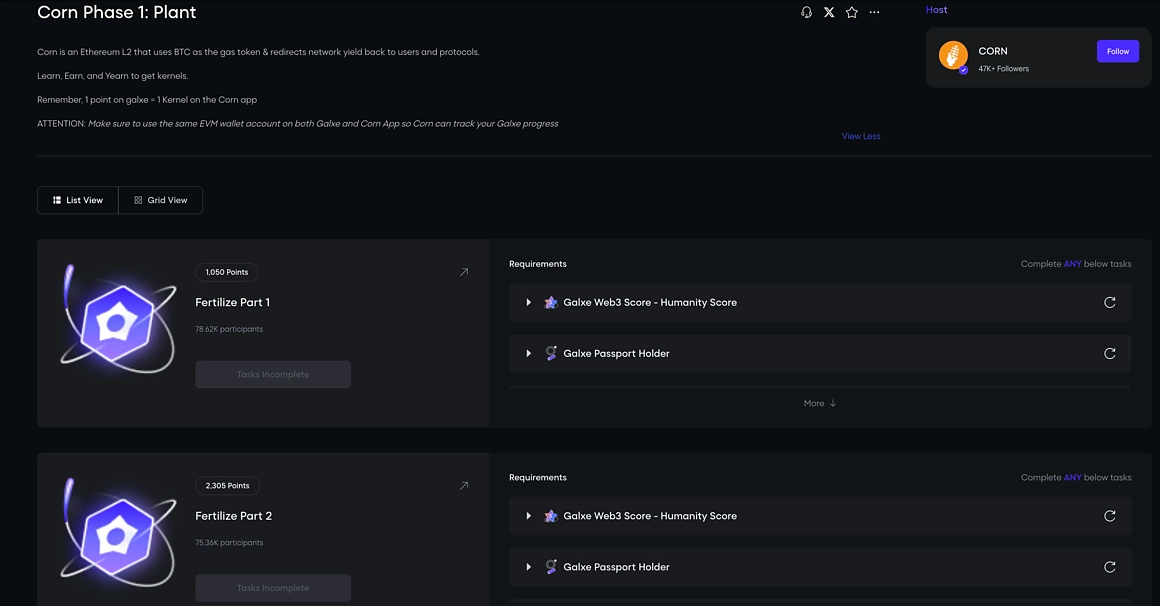This screenshot has width=1160, height=606.
Task: Collapse description with View Less
Action: 861,136
